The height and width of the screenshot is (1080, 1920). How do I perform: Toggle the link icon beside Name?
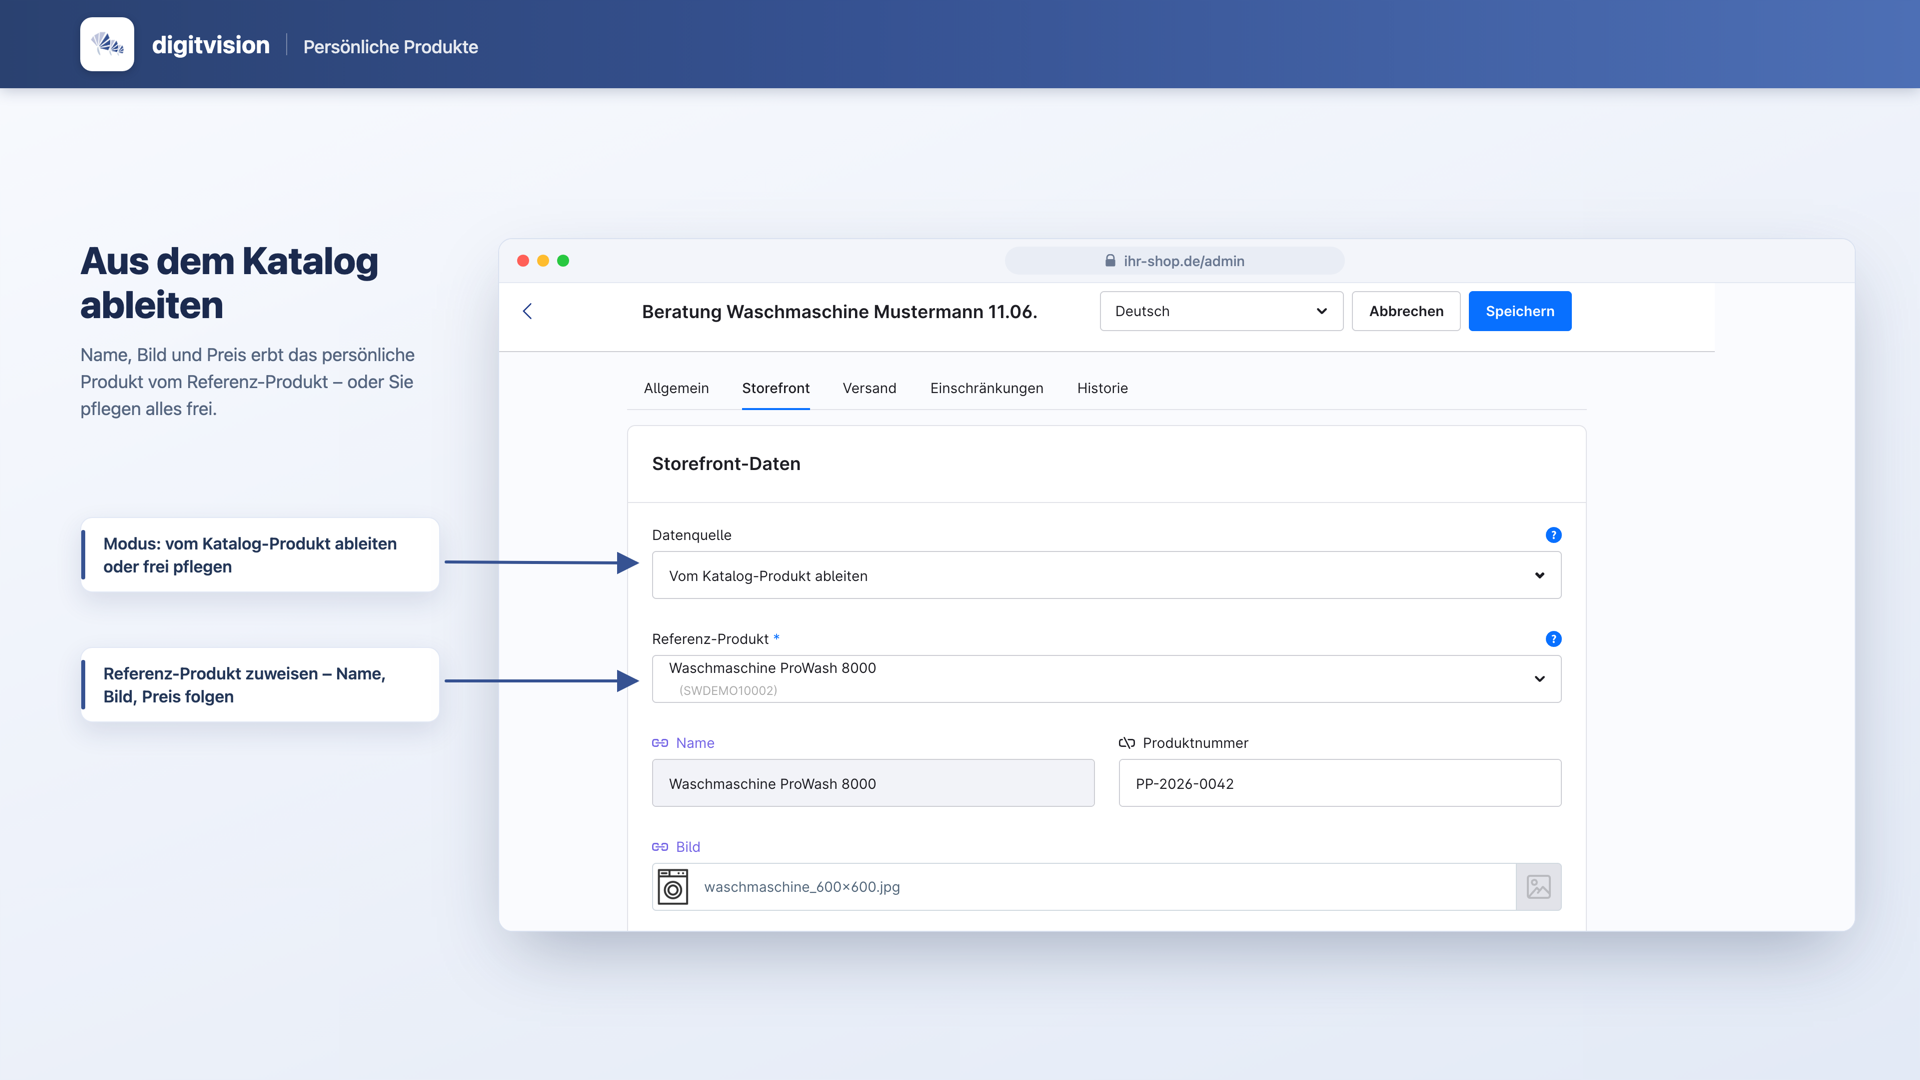coord(660,743)
